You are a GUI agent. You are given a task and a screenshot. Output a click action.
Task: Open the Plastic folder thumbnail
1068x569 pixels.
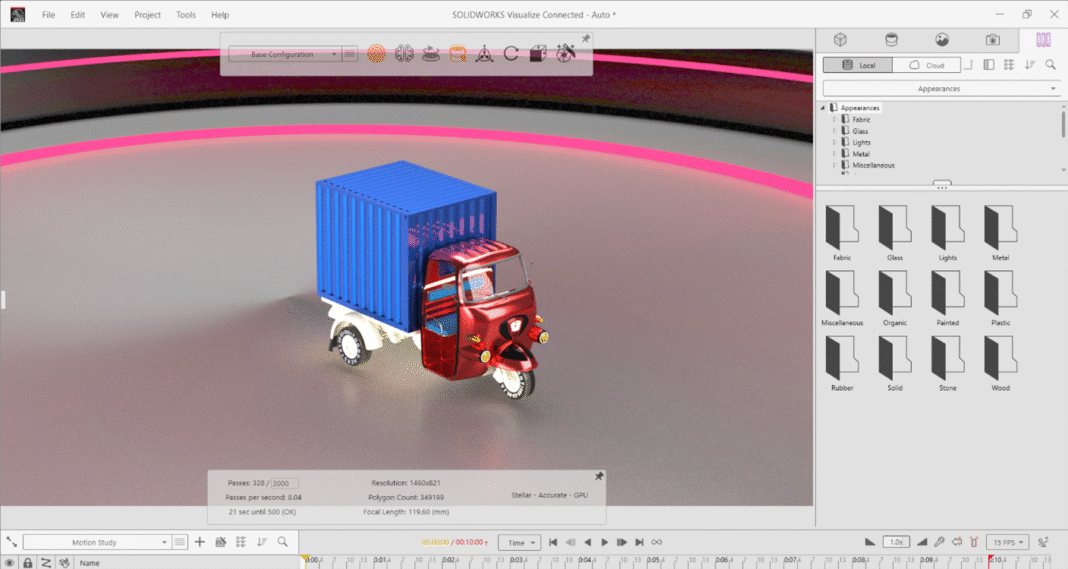[1001, 298]
